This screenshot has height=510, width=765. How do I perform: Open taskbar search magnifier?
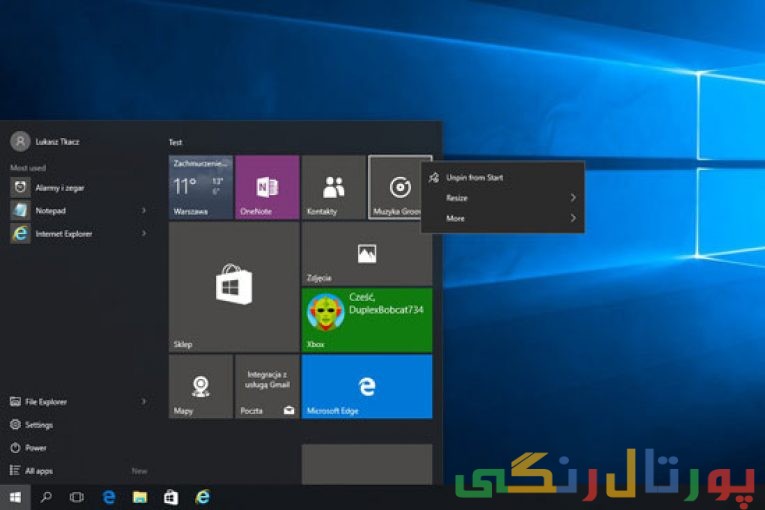[x=46, y=497]
